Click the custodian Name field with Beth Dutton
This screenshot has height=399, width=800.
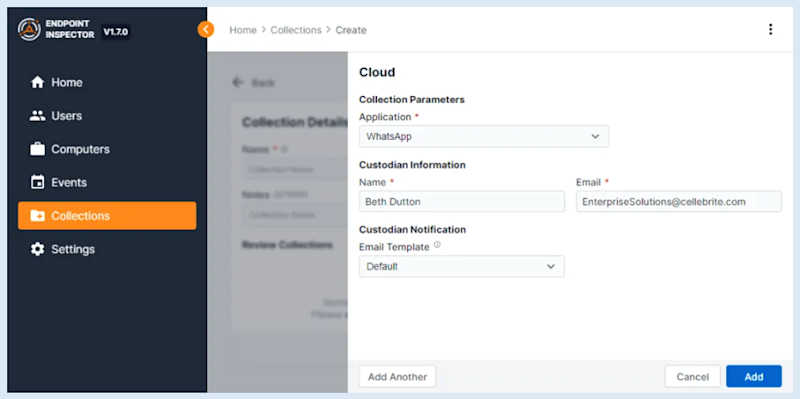point(462,202)
